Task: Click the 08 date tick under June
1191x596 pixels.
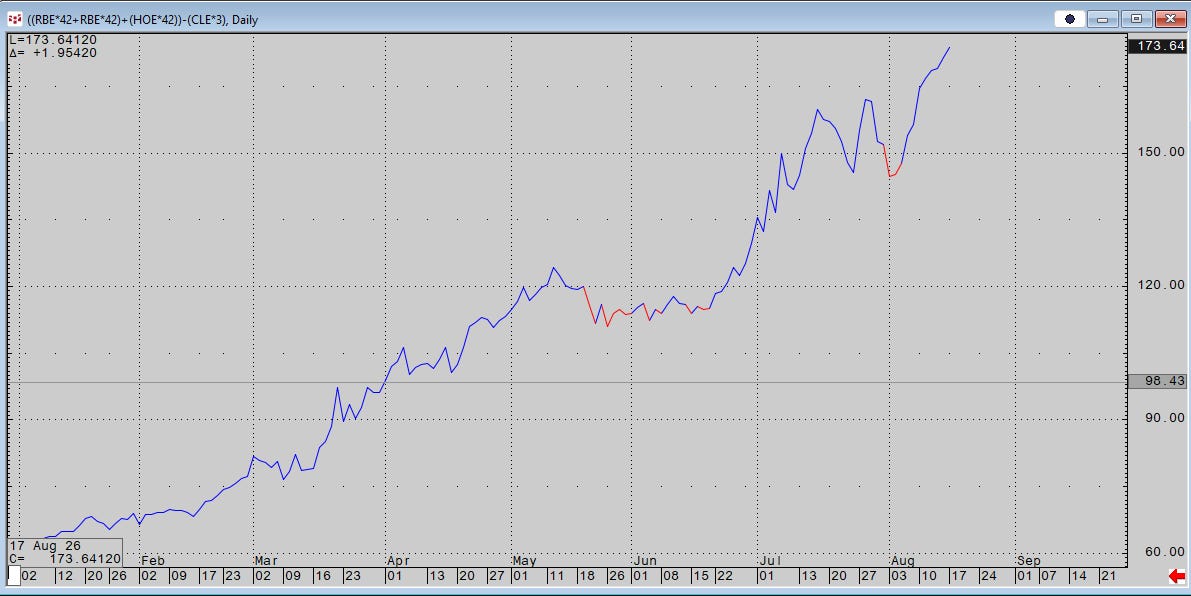Action: click(x=670, y=576)
